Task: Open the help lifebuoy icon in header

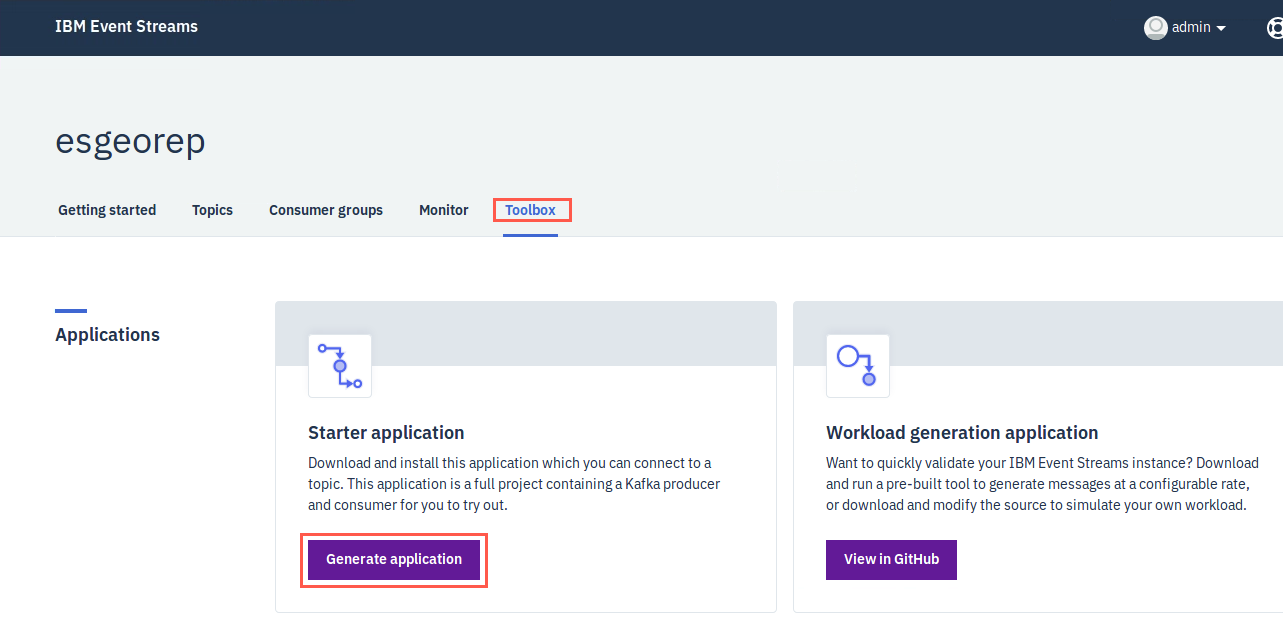Action: [1275, 28]
